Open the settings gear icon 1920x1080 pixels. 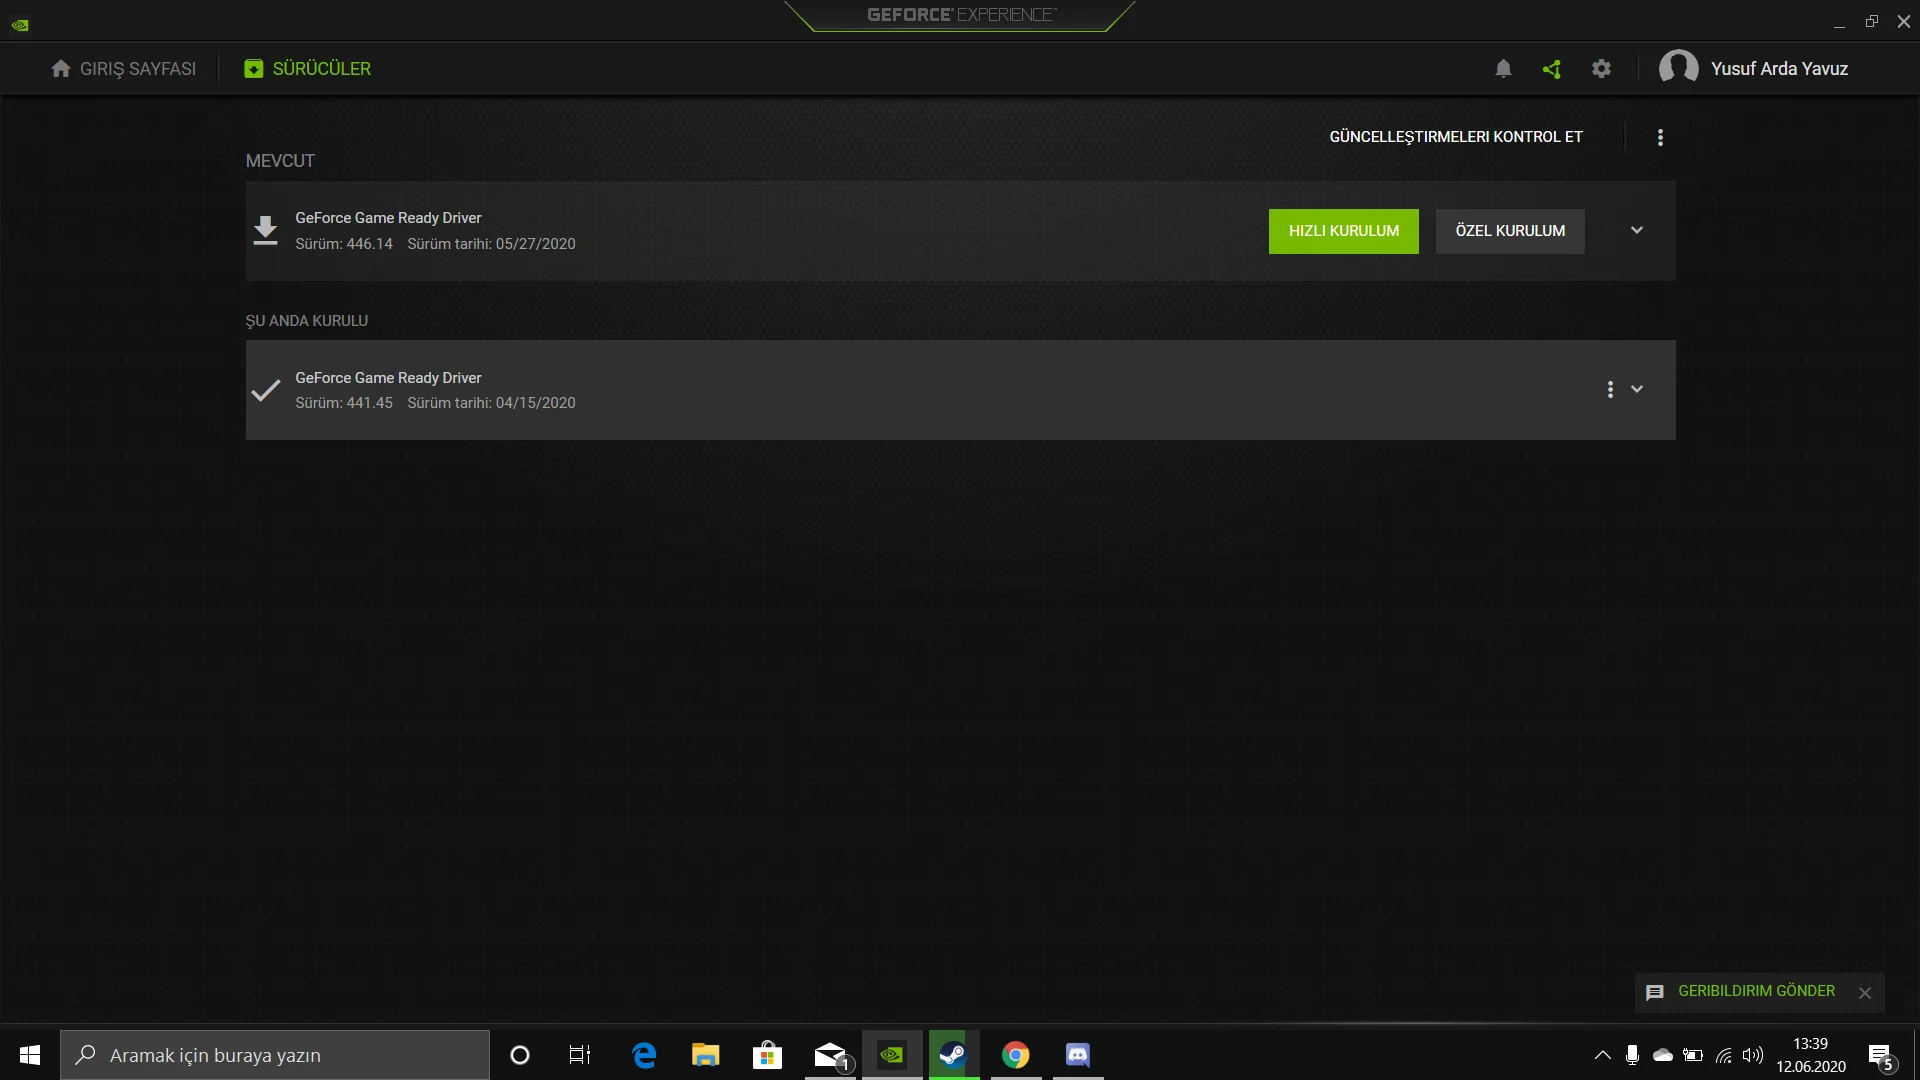1601,69
